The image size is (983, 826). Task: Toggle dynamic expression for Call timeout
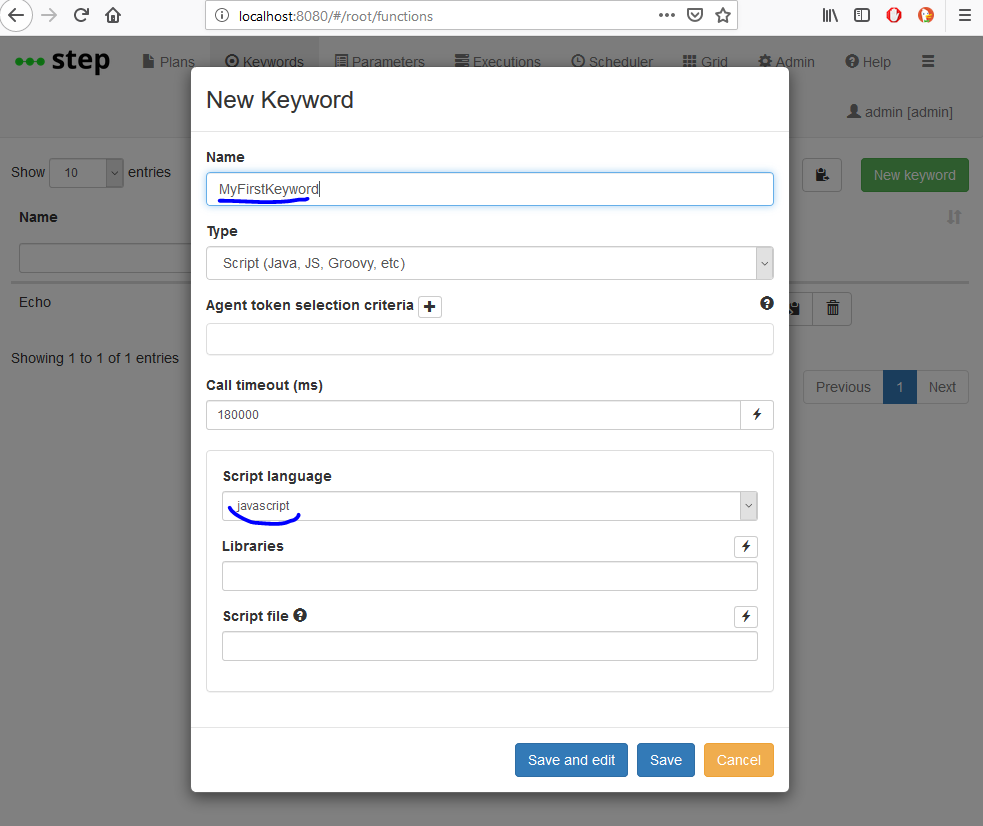click(757, 415)
